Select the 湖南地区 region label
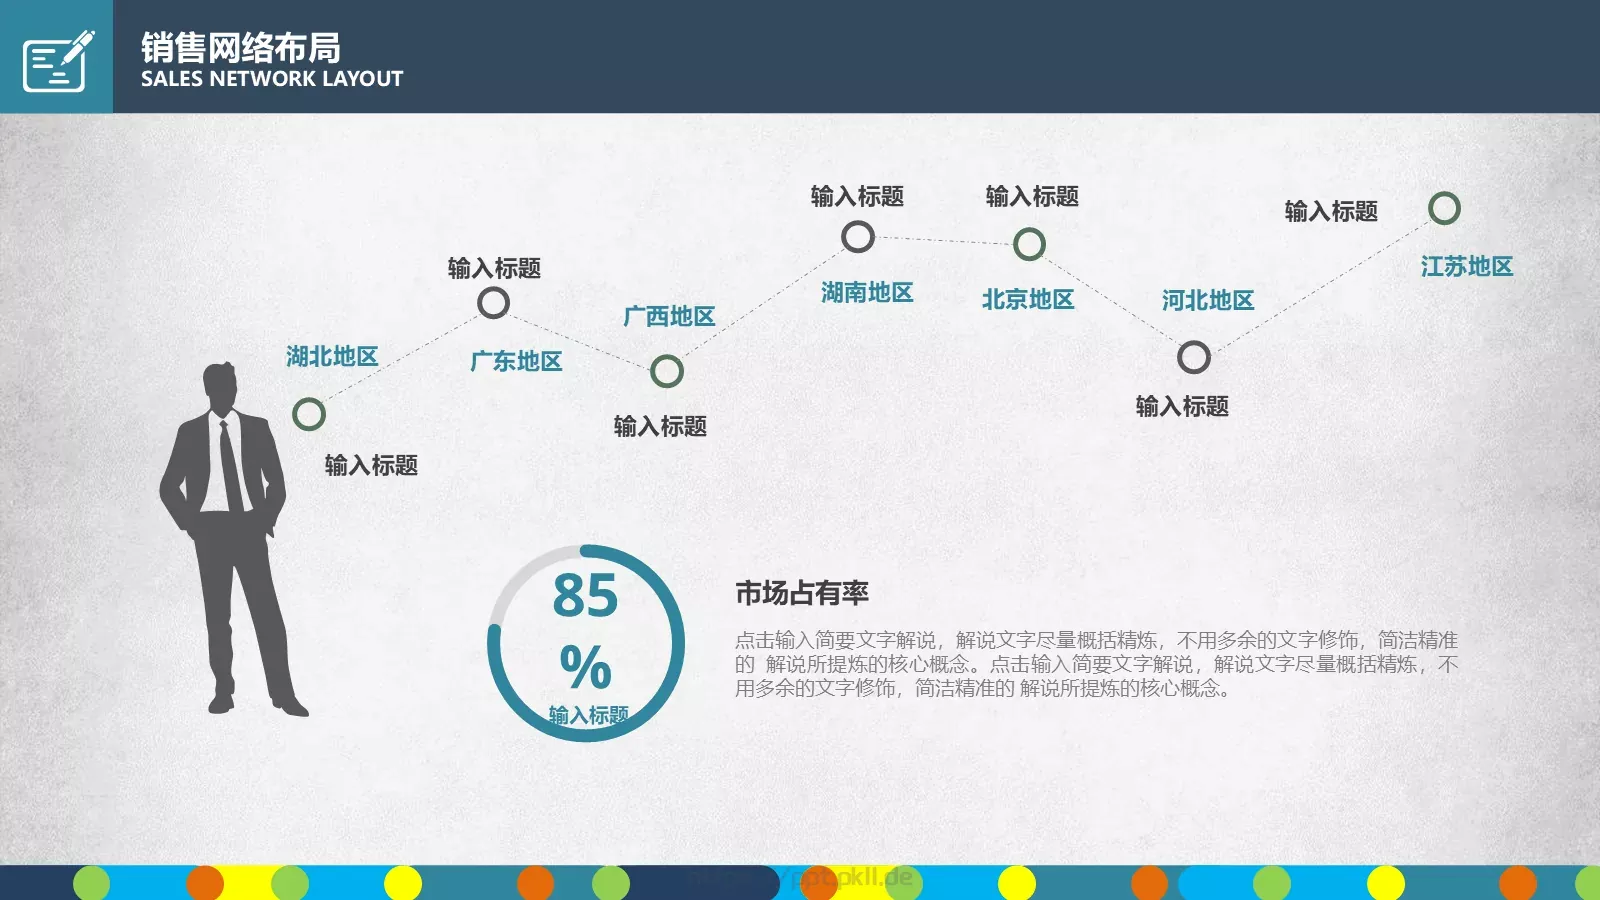Image resolution: width=1600 pixels, height=900 pixels. [x=867, y=292]
